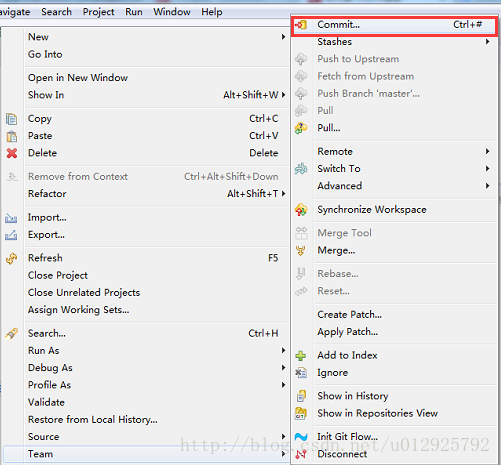The height and width of the screenshot is (465, 501).
Task: Select the Advanced entry
Action: (x=340, y=186)
